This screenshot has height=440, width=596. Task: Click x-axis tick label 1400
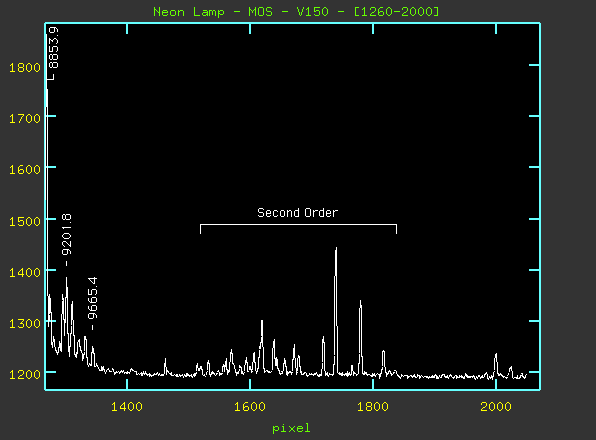[127, 407]
